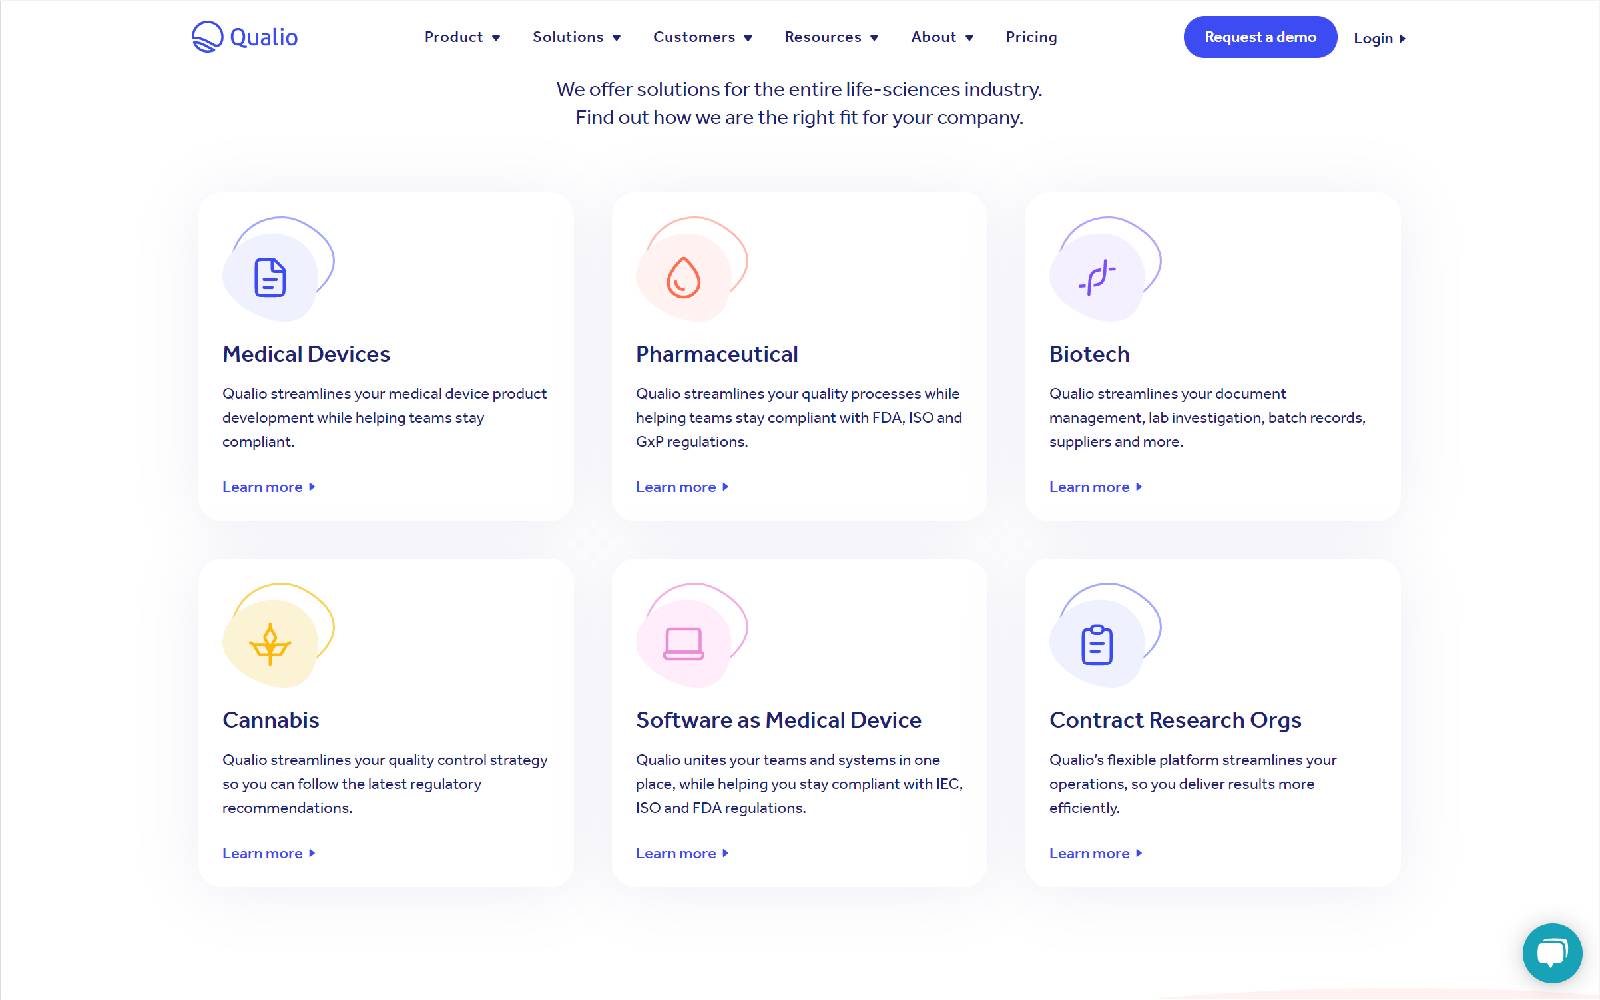Expand the About dropdown menu

point(942,37)
